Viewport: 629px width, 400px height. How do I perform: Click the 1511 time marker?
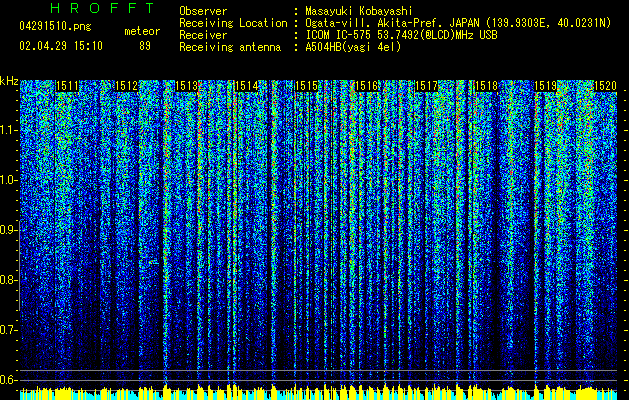pos(67,86)
